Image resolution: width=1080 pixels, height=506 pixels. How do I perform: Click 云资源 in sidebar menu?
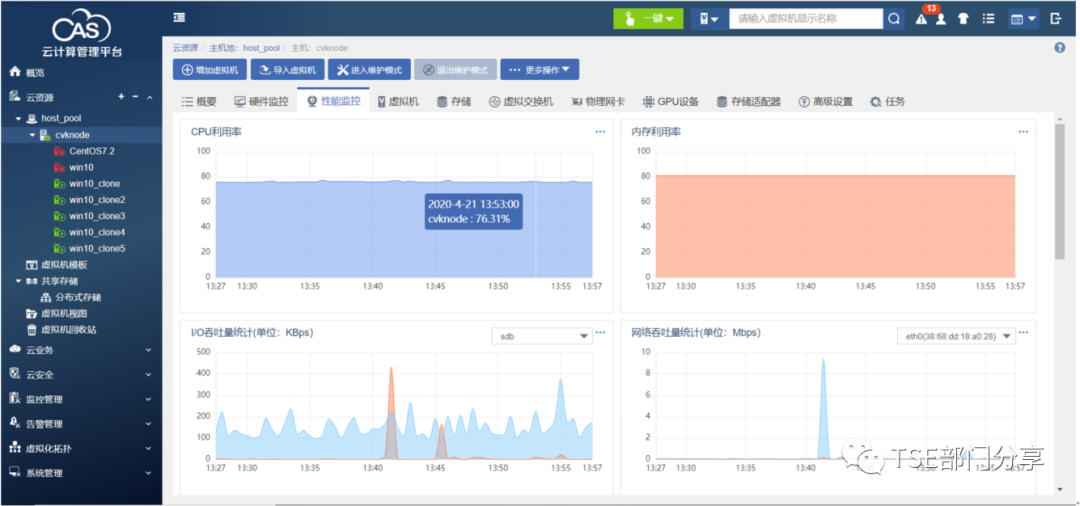(40, 98)
